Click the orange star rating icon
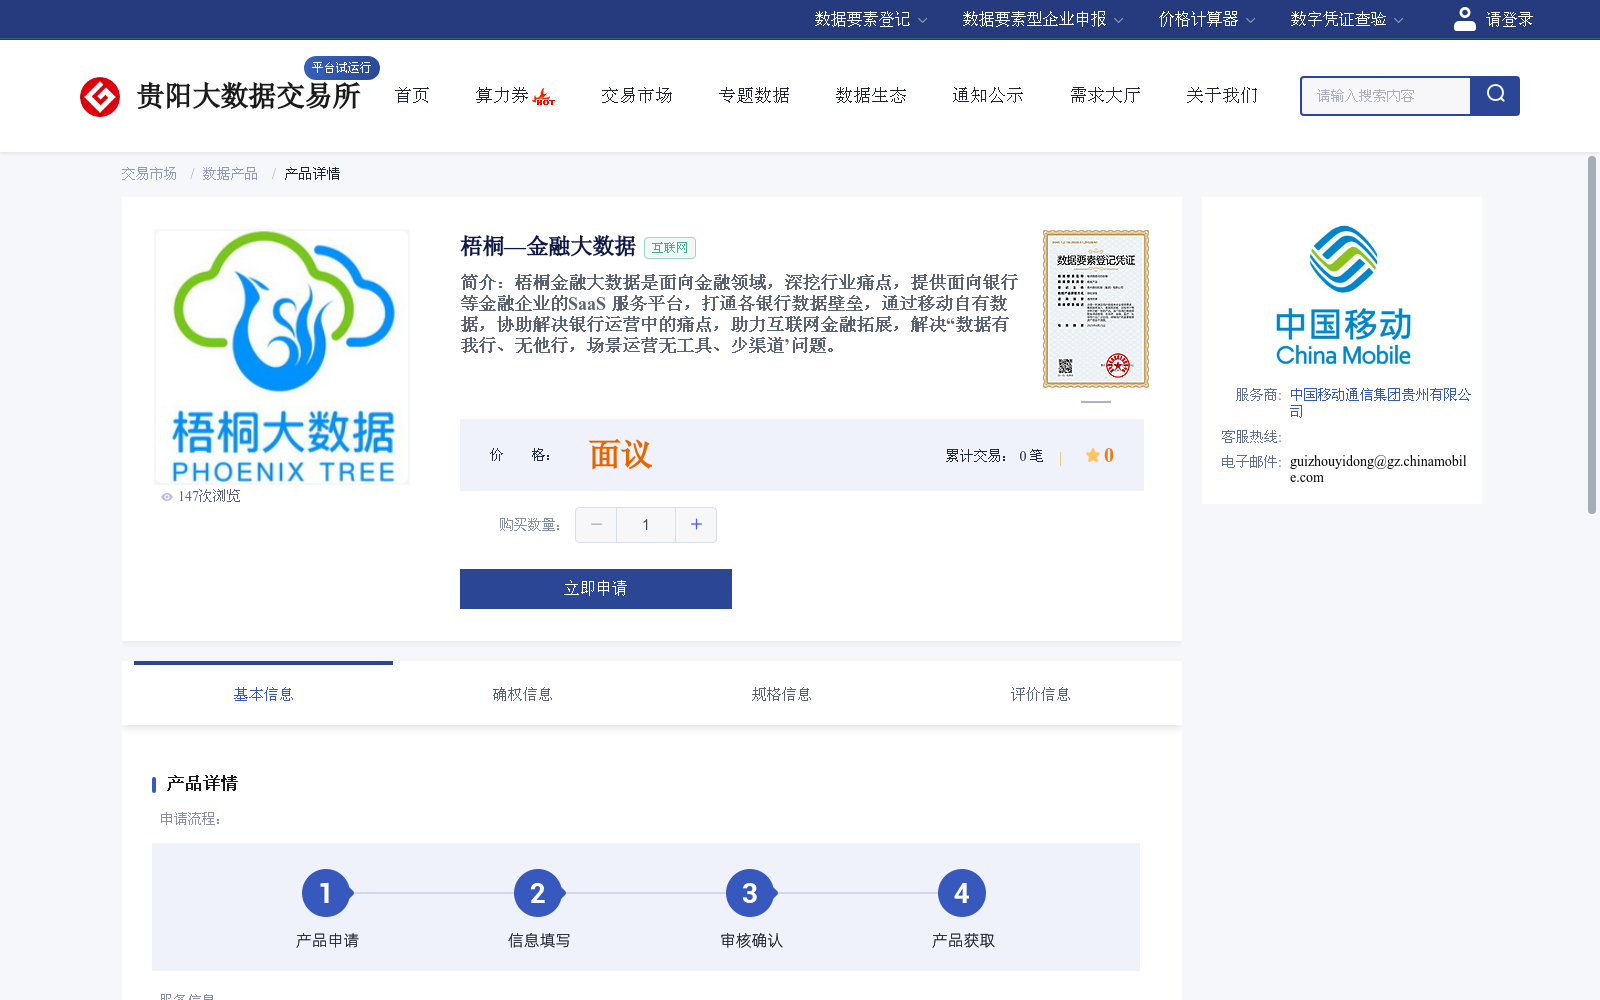Viewport: 1600px width, 1000px height. 1092,456
